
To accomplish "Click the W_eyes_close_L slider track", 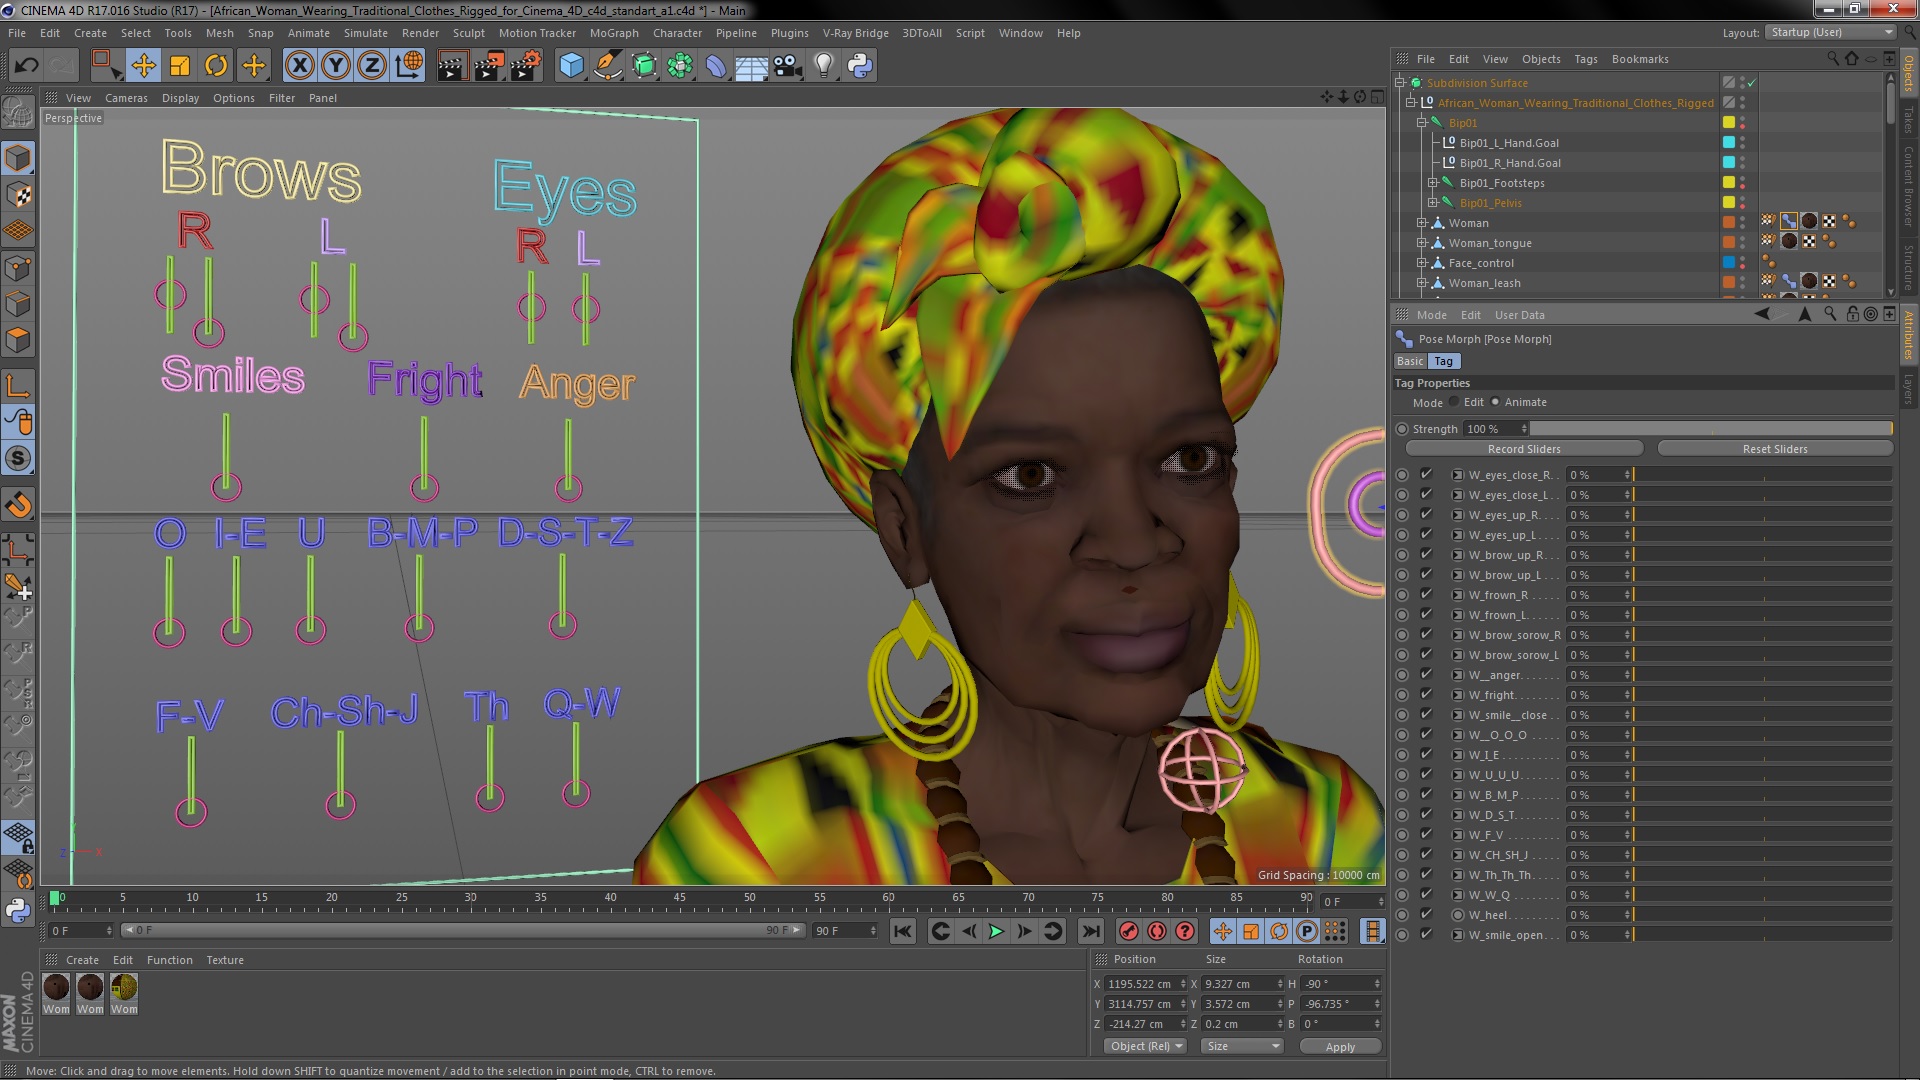I will 1763,495.
